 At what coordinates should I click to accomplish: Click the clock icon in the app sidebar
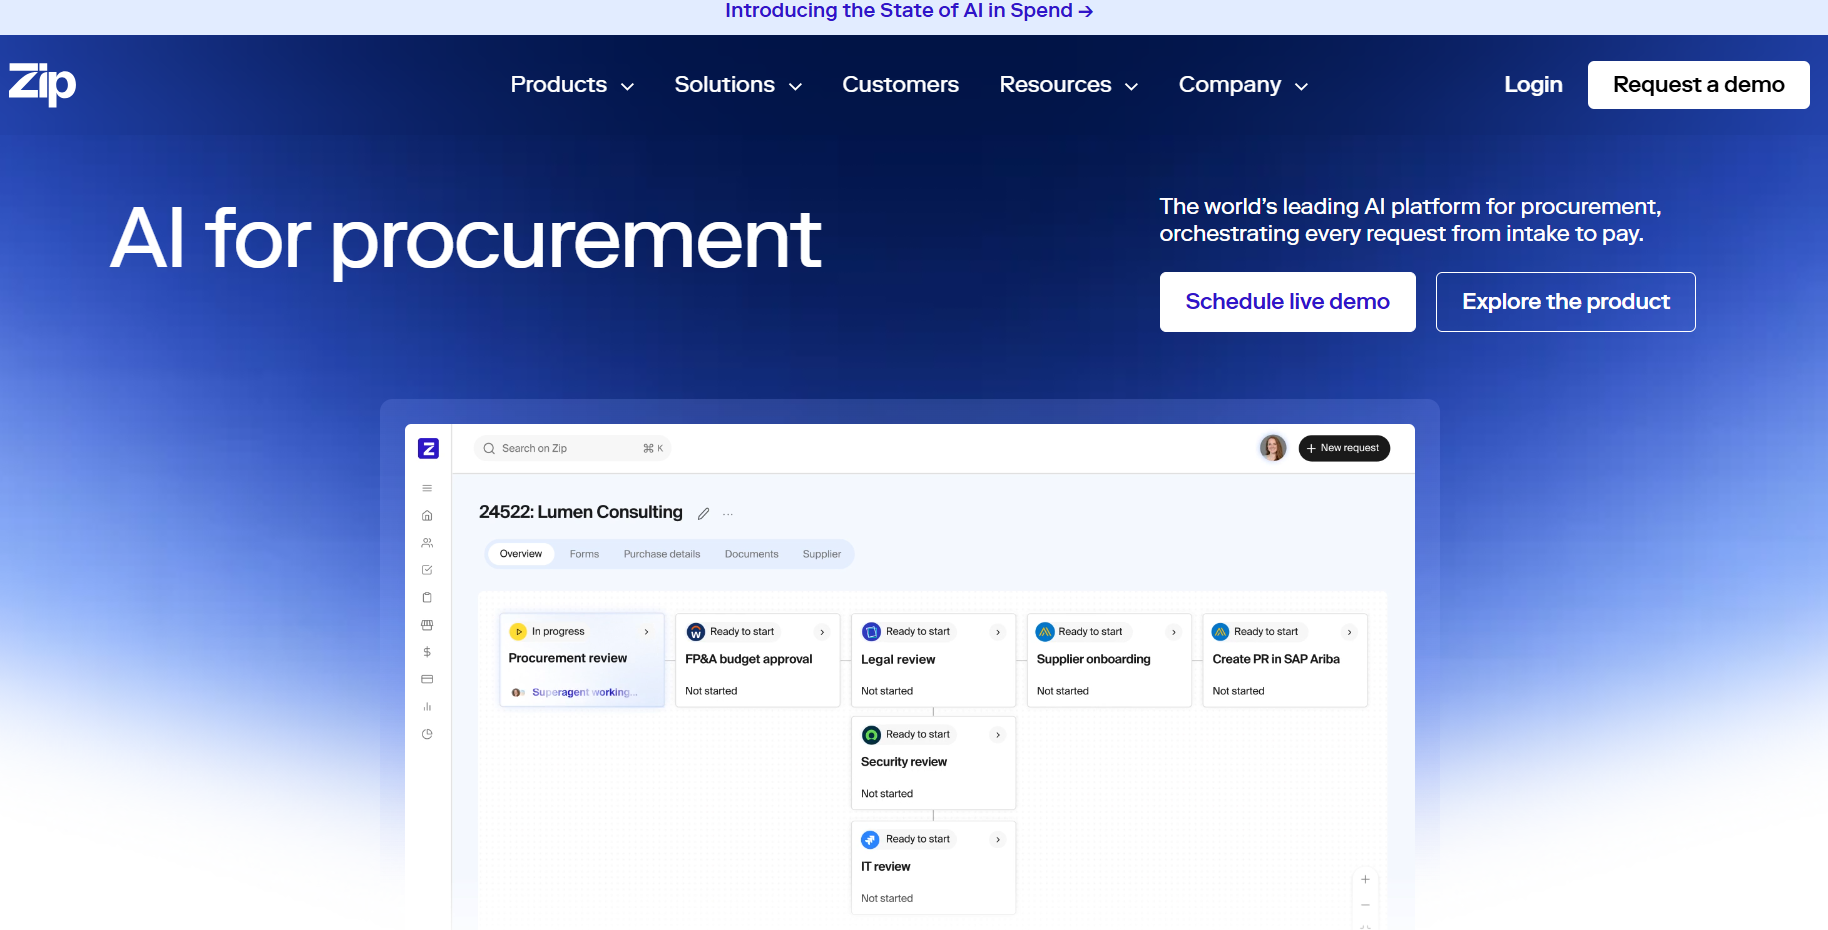[427, 734]
